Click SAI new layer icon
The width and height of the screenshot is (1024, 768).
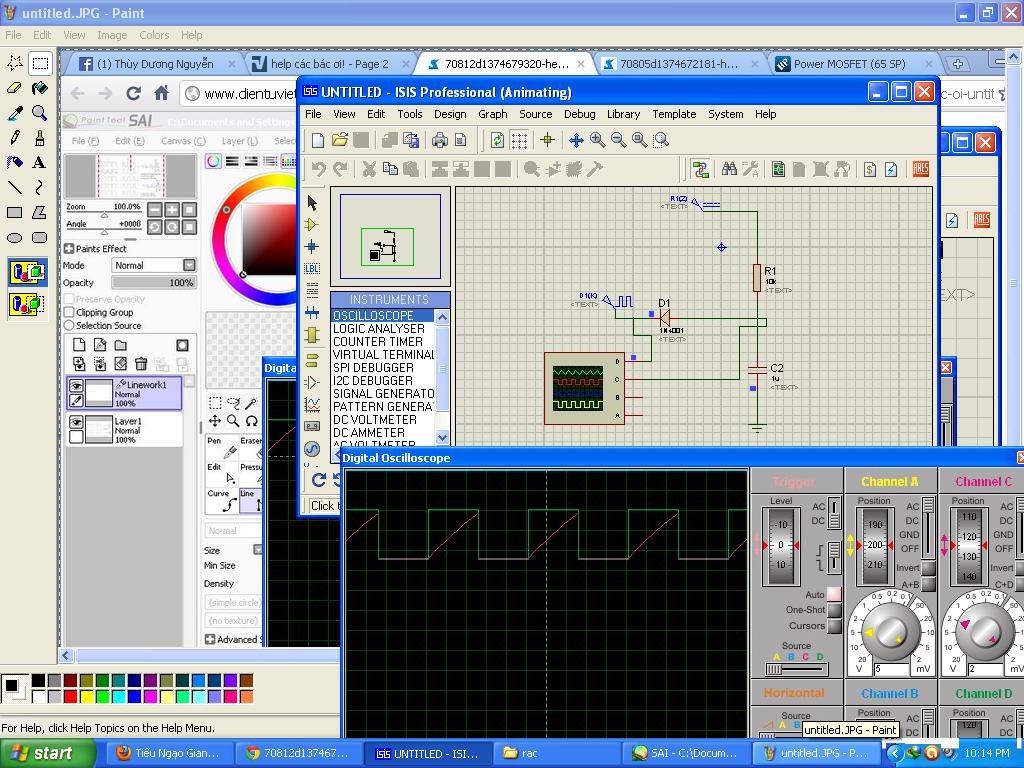(79, 345)
